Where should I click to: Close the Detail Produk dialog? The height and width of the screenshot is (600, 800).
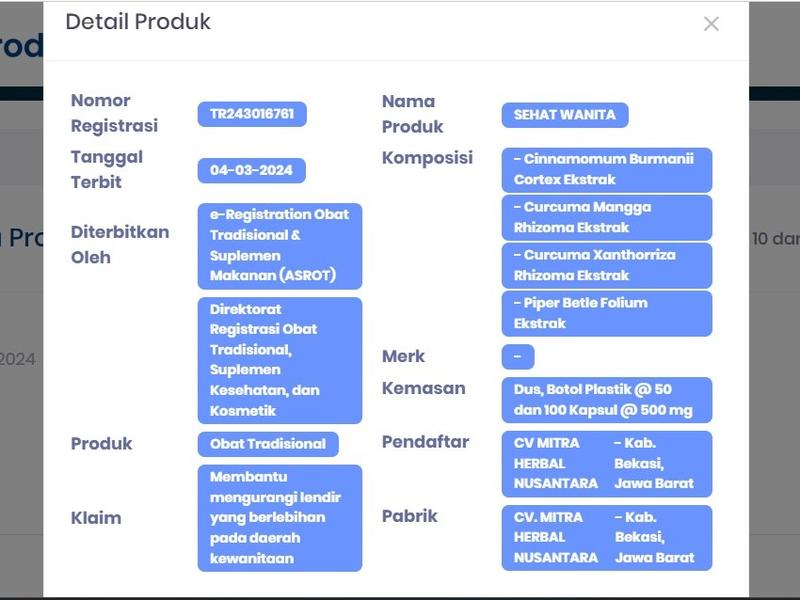(x=711, y=24)
